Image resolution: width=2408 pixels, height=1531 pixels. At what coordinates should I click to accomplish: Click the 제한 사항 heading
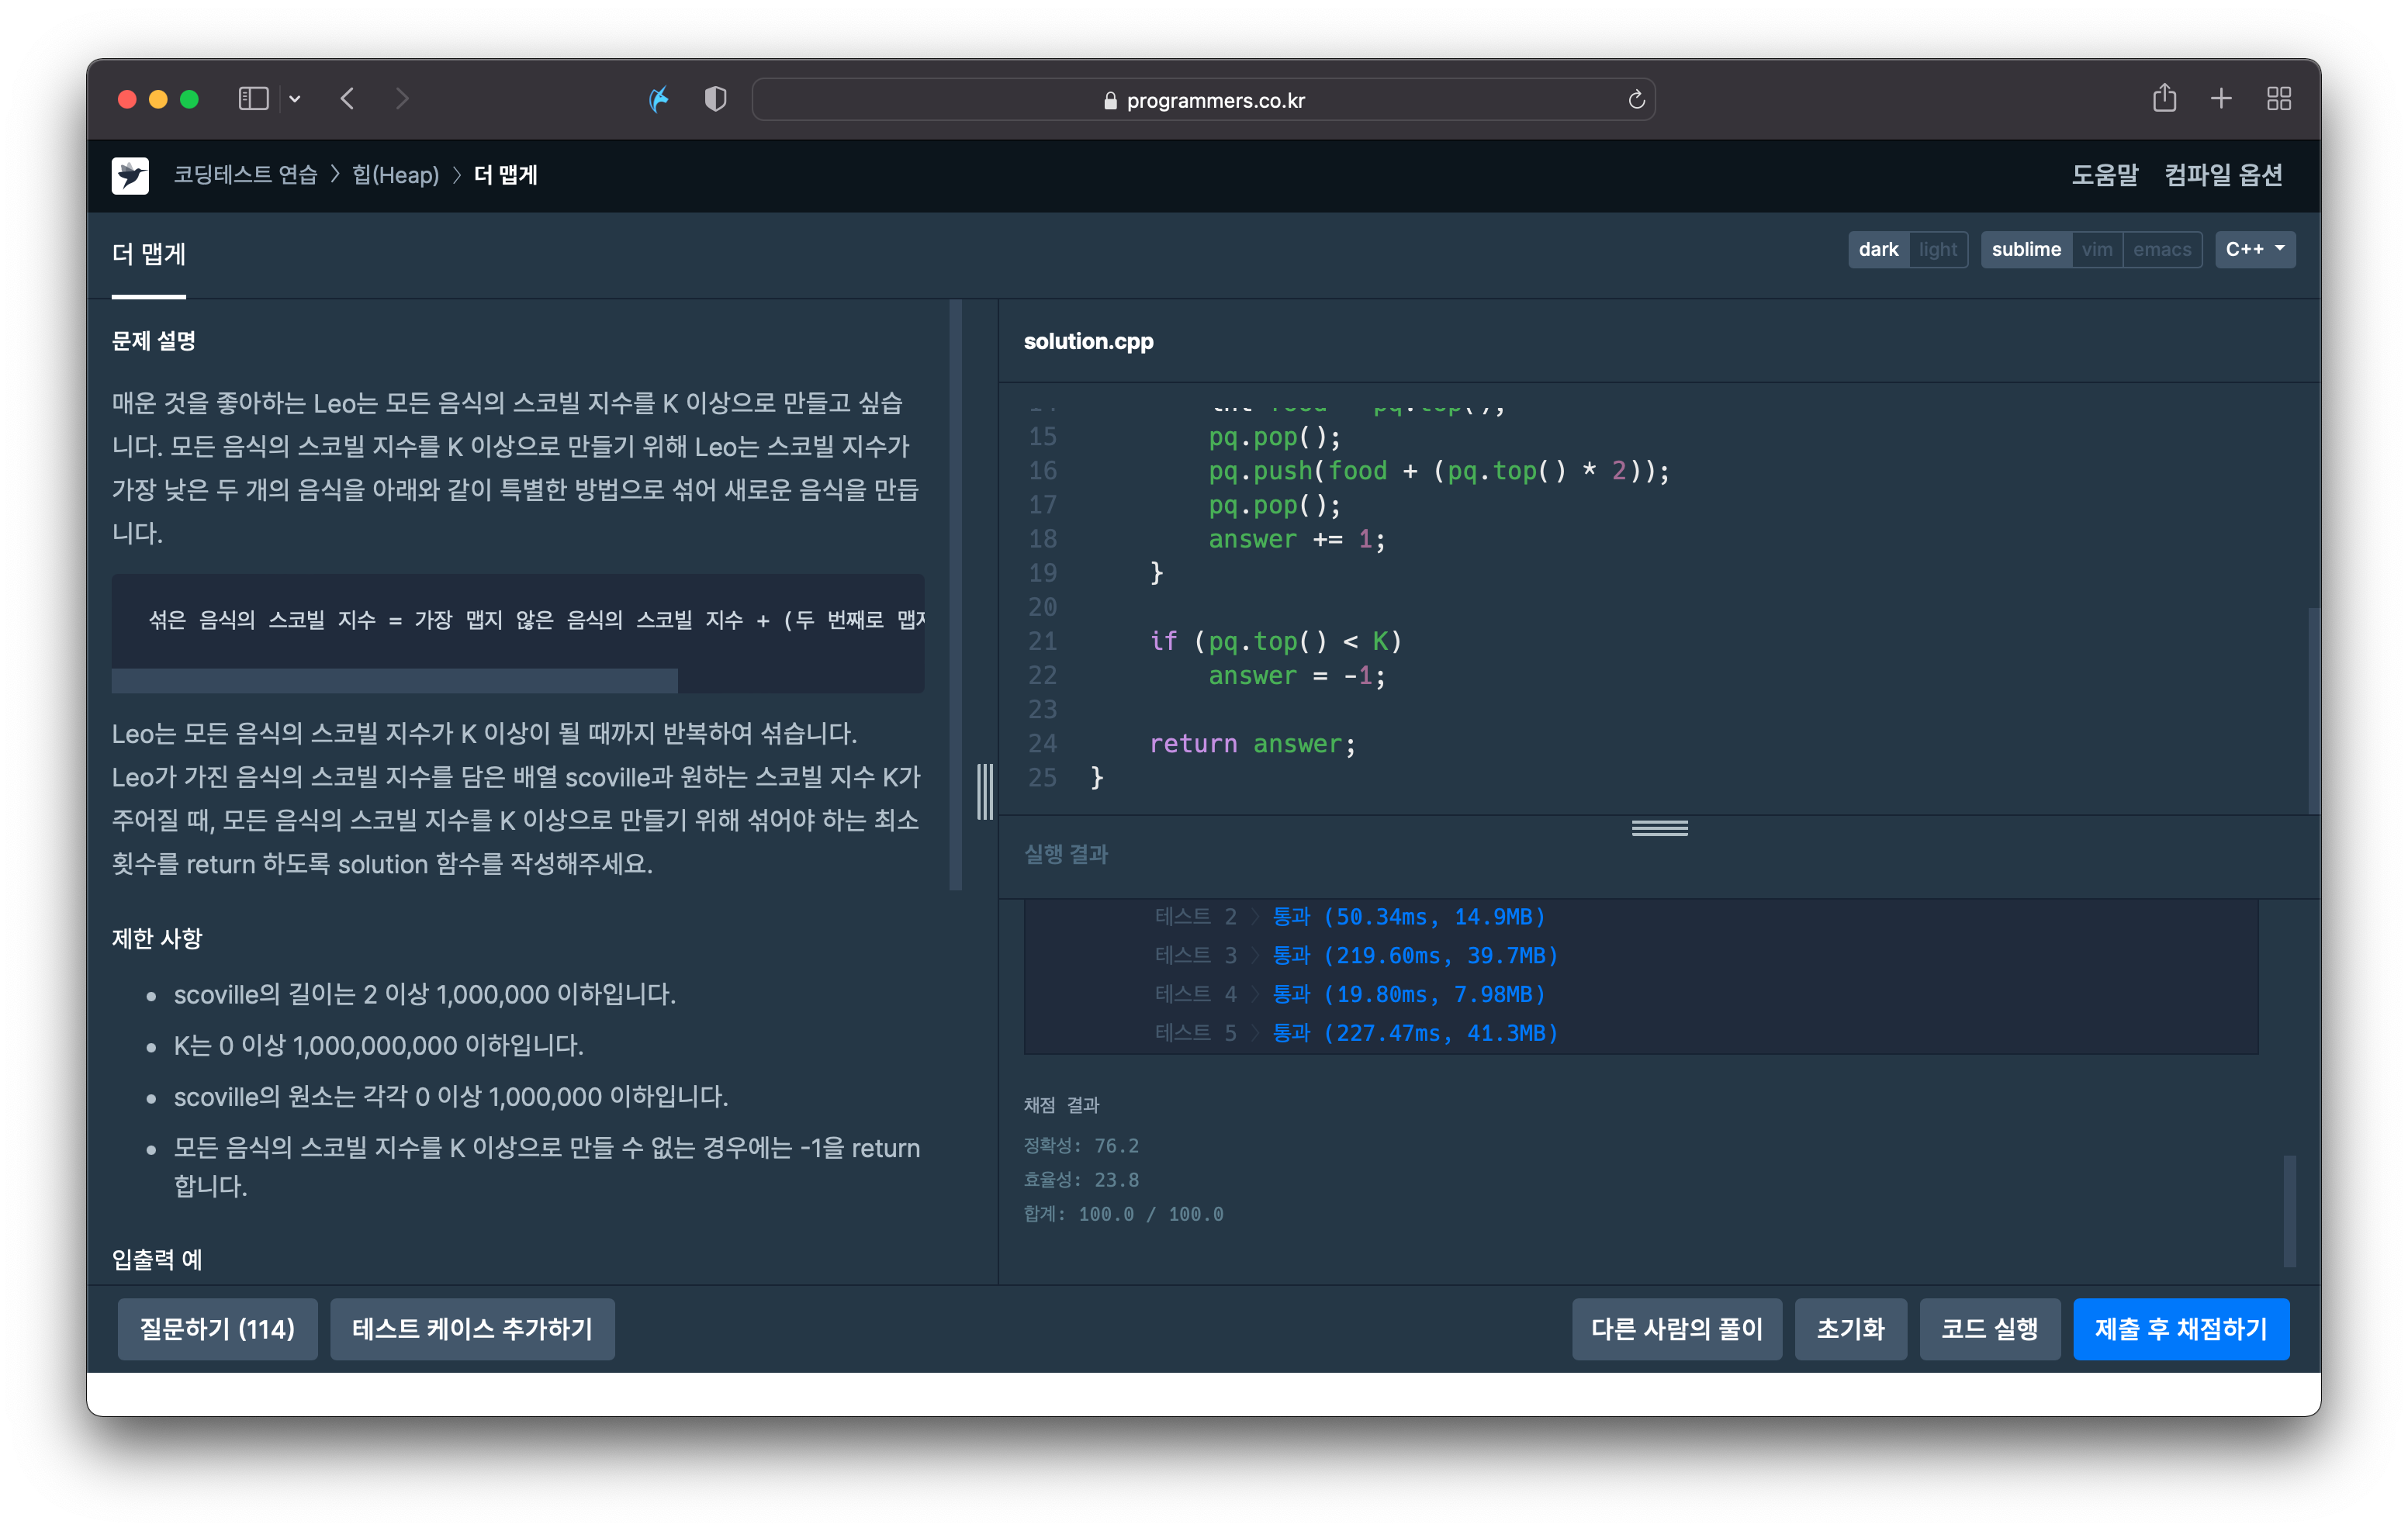click(x=157, y=938)
